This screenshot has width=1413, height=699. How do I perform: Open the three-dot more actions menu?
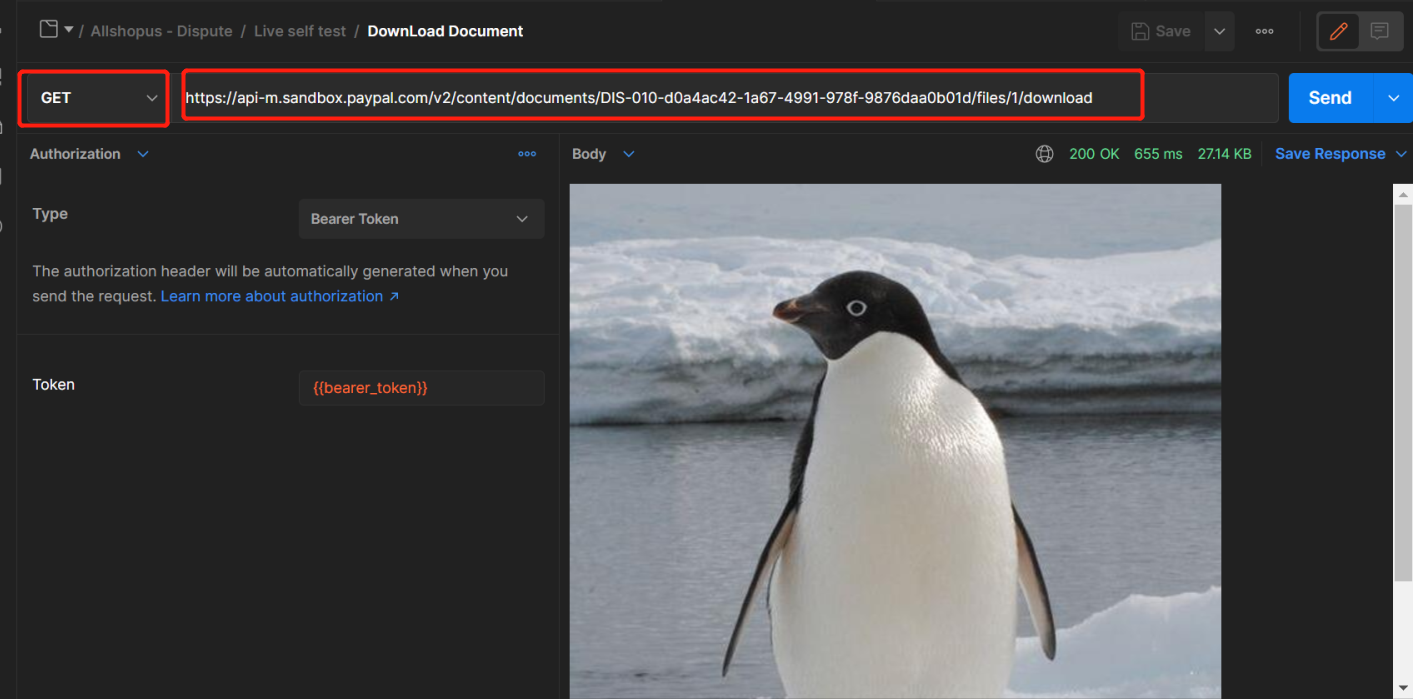1265,31
